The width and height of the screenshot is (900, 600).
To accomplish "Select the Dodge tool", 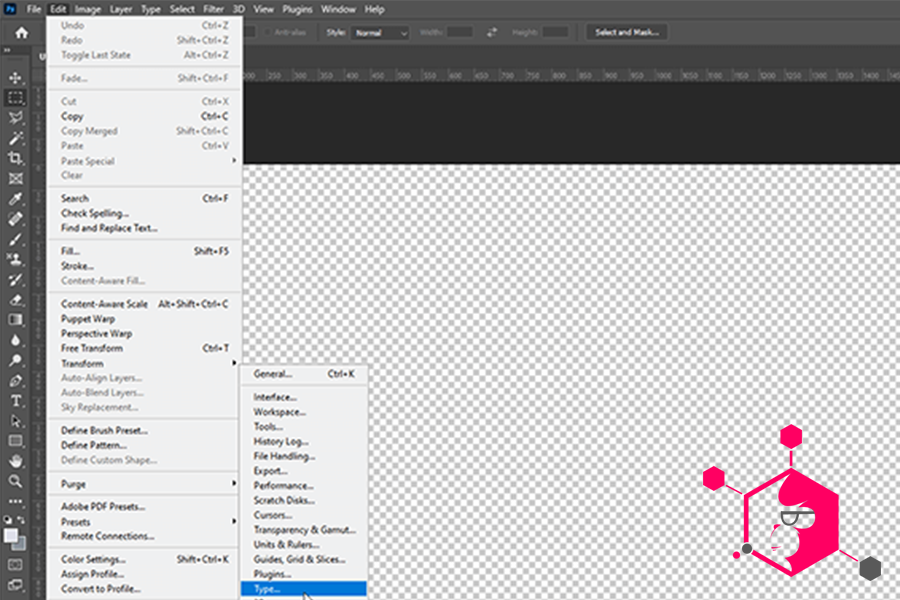I will click(x=15, y=361).
